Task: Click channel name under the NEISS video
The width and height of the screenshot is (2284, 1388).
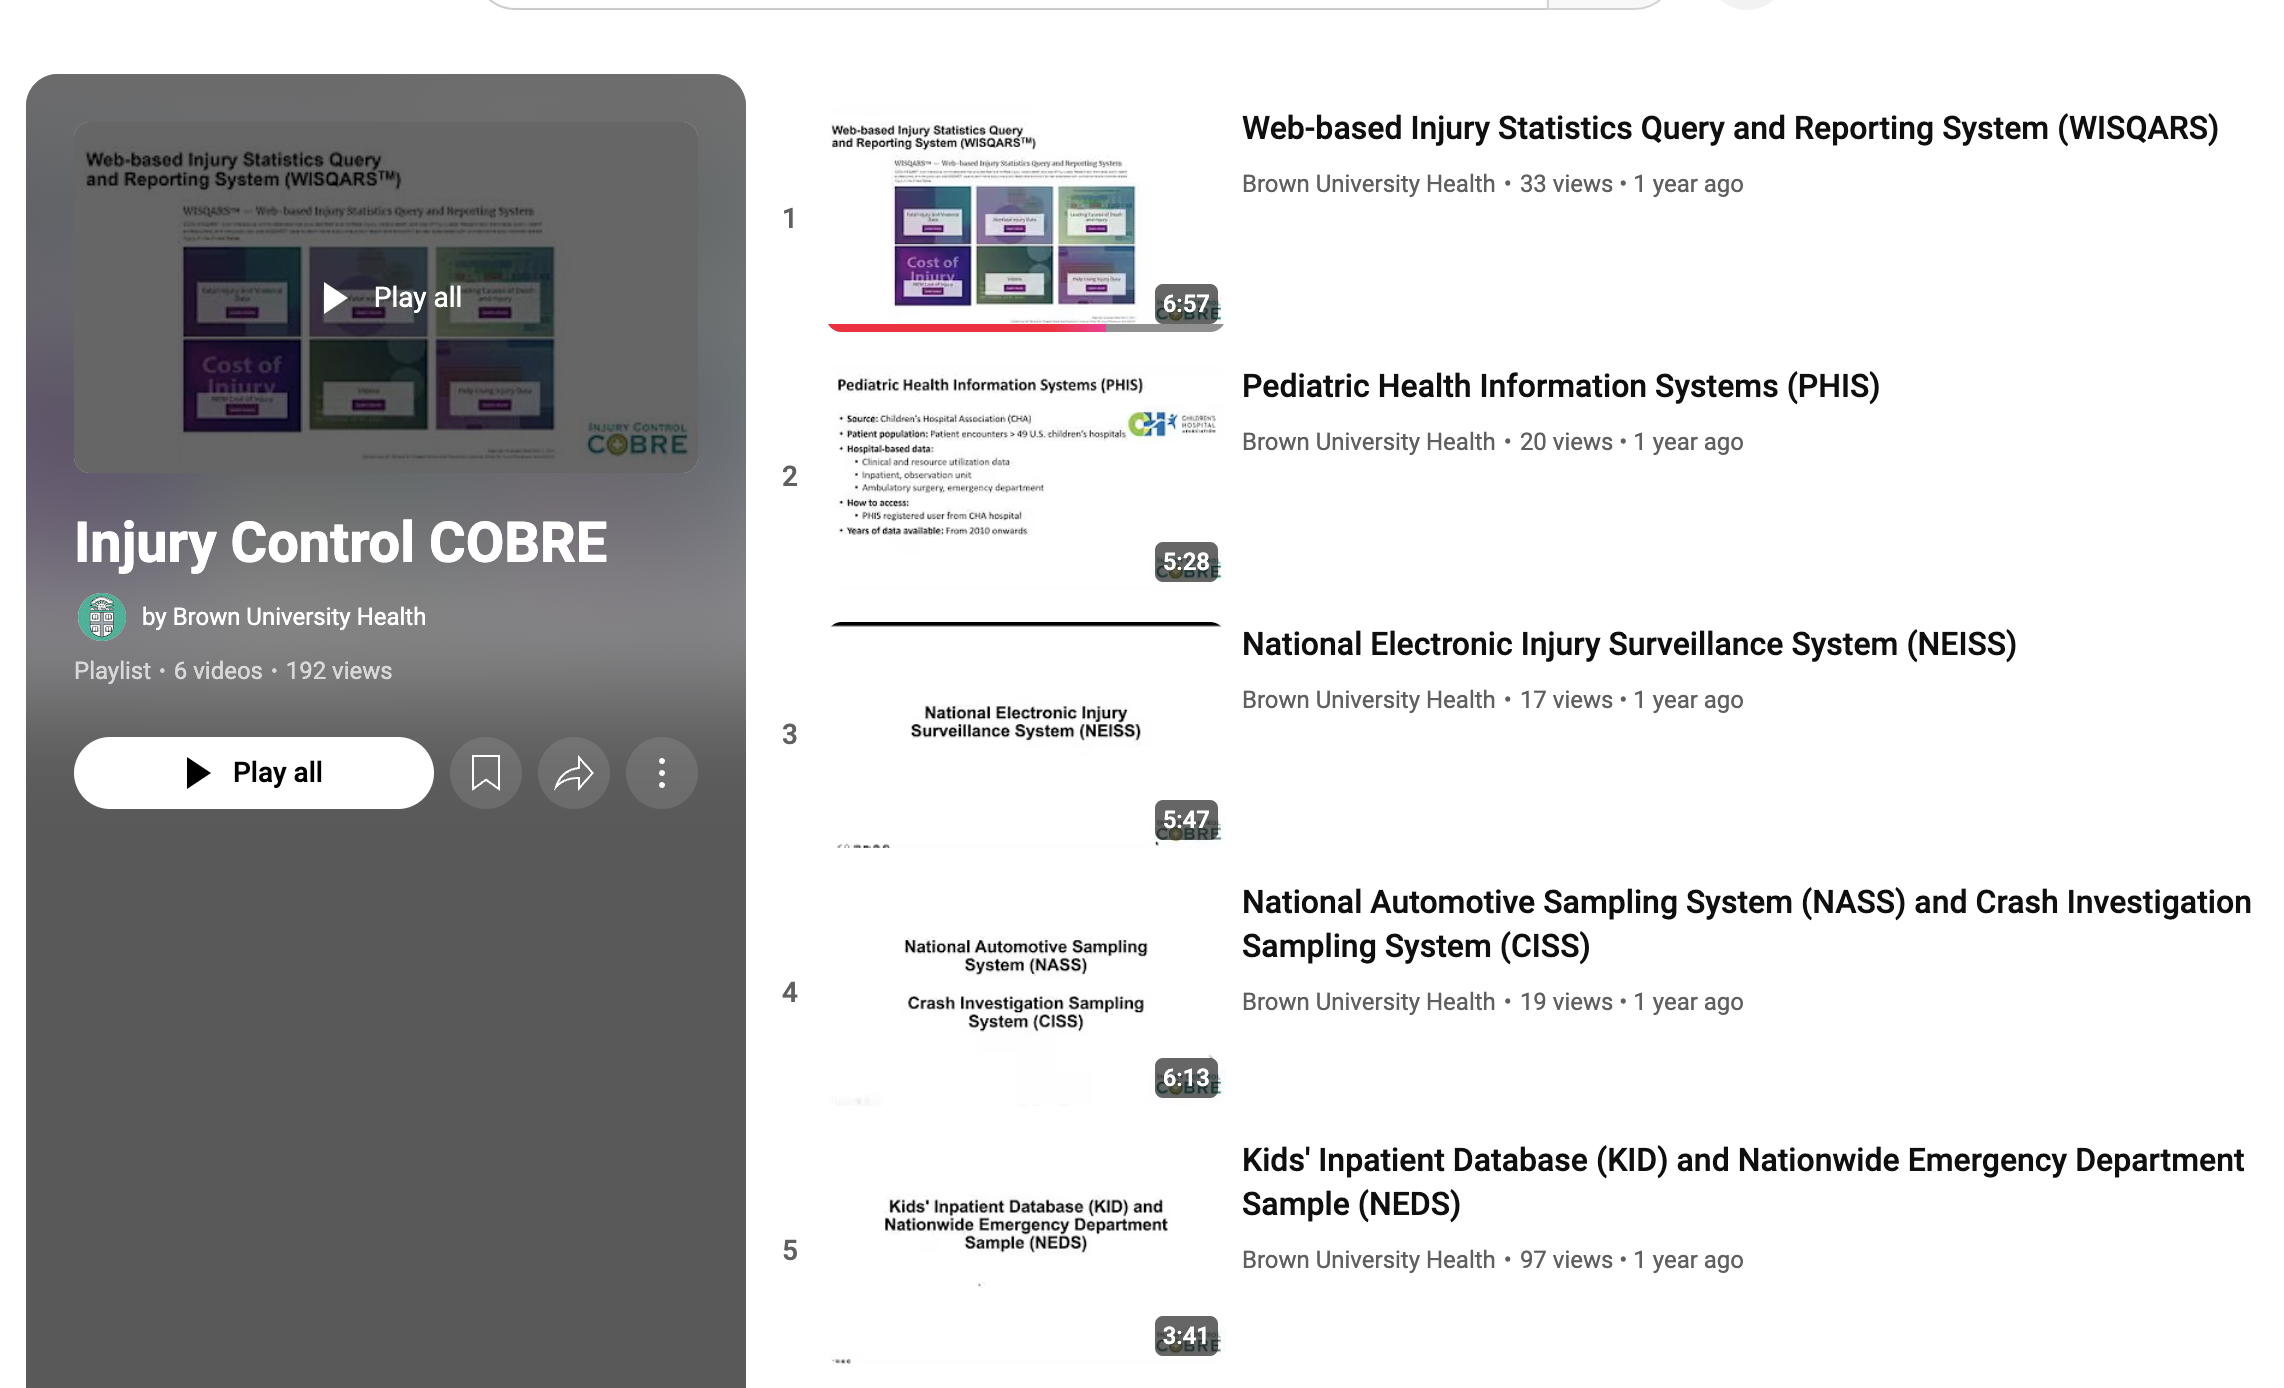Action: (1368, 700)
